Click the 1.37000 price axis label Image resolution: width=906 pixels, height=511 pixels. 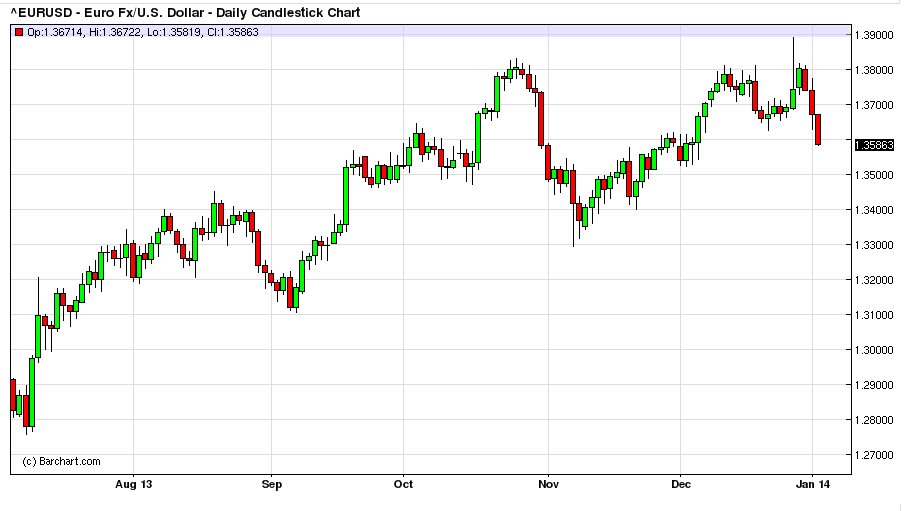pos(874,105)
